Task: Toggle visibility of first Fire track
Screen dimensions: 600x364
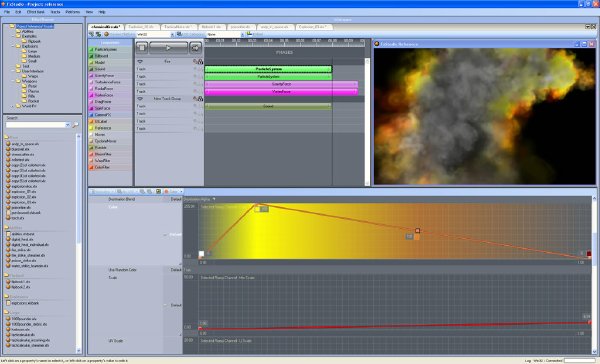Action: 195,69
